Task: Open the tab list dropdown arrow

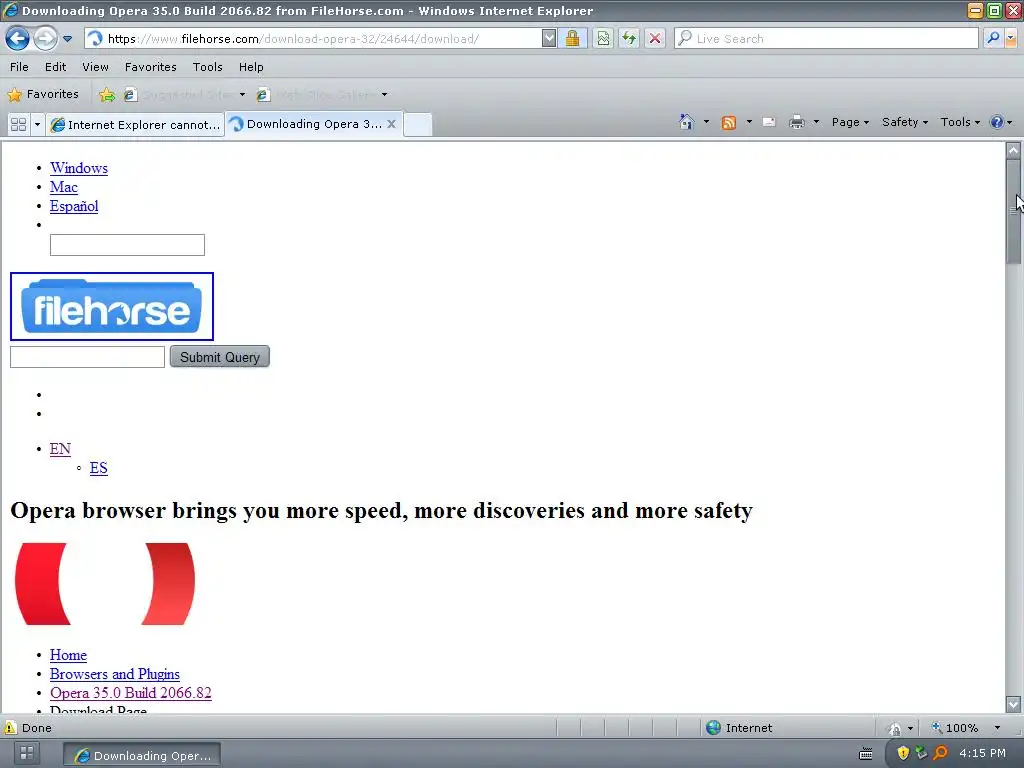Action: (x=37, y=124)
